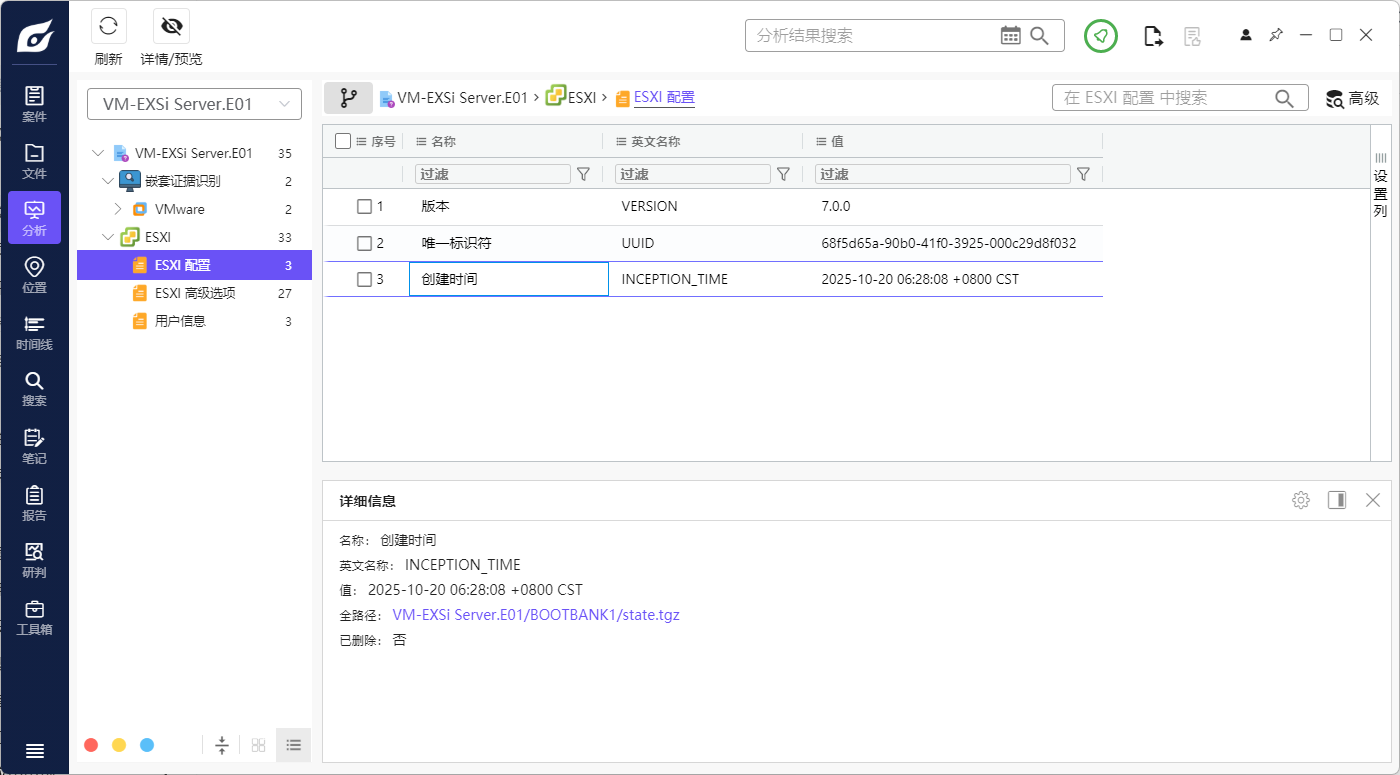Open the Timeline (时间线) sidebar icon
The image size is (1400, 775).
pyautogui.click(x=34, y=332)
